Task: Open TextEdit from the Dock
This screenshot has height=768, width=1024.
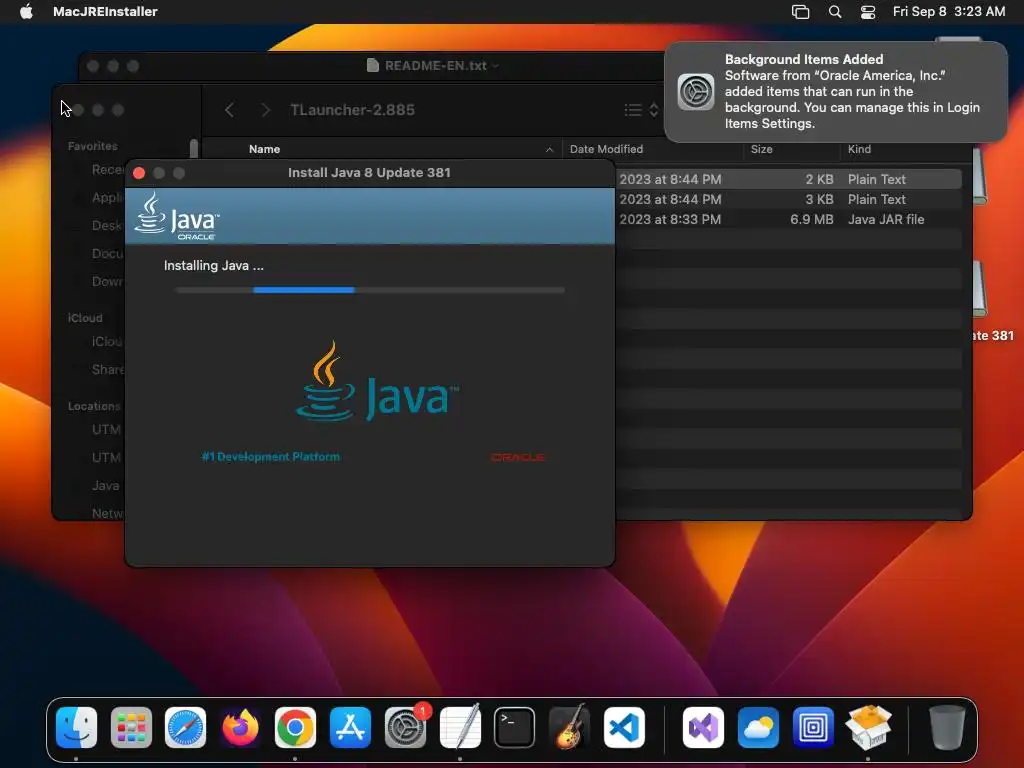Action: coord(460,727)
